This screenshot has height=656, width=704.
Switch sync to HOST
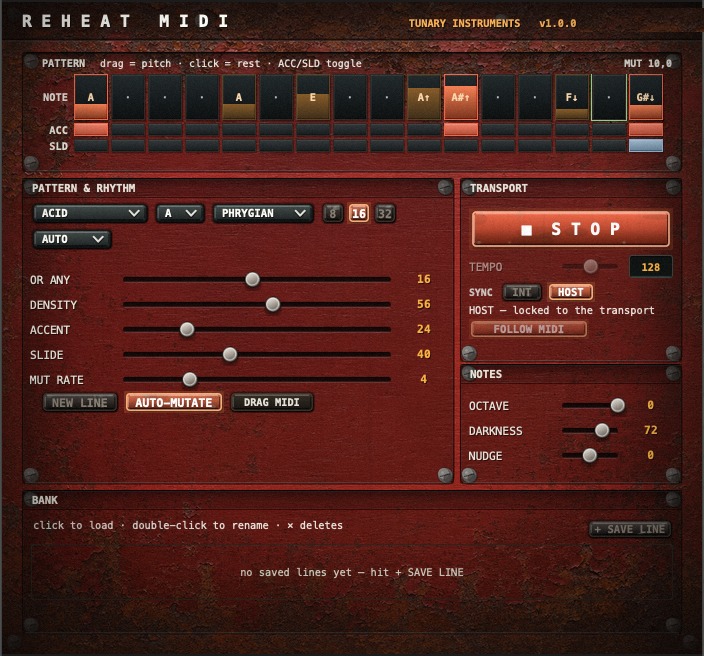click(x=571, y=292)
